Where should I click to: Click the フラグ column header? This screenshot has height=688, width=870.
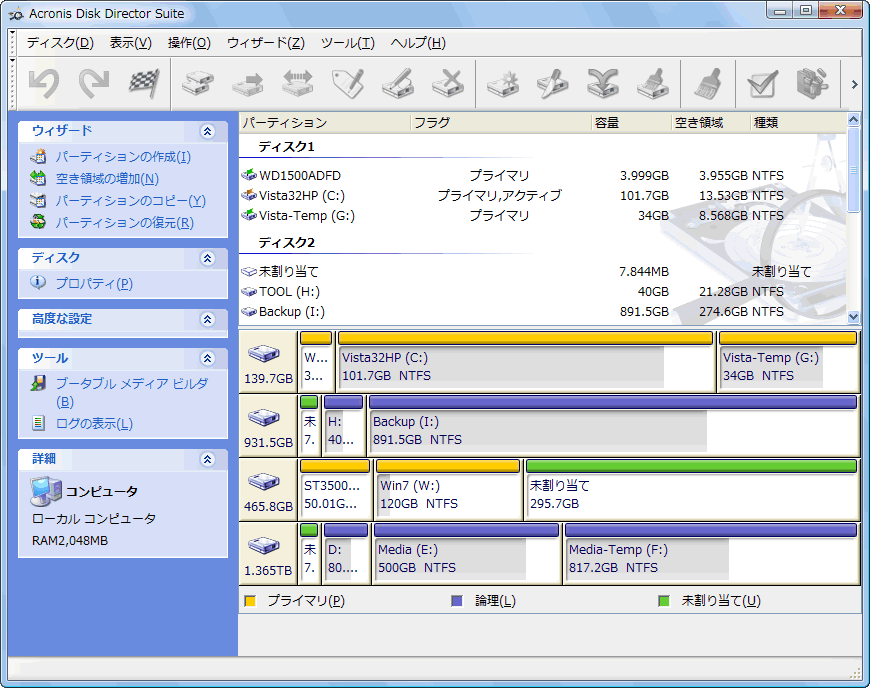[x=502, y=123]
